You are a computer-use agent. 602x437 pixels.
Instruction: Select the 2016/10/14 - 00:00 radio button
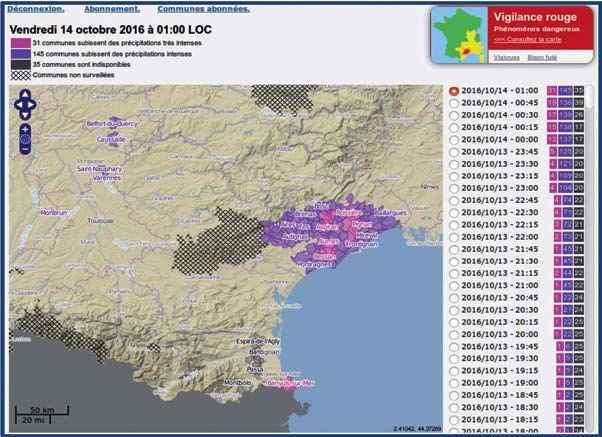pyautogui.click(x=455, y=139)
